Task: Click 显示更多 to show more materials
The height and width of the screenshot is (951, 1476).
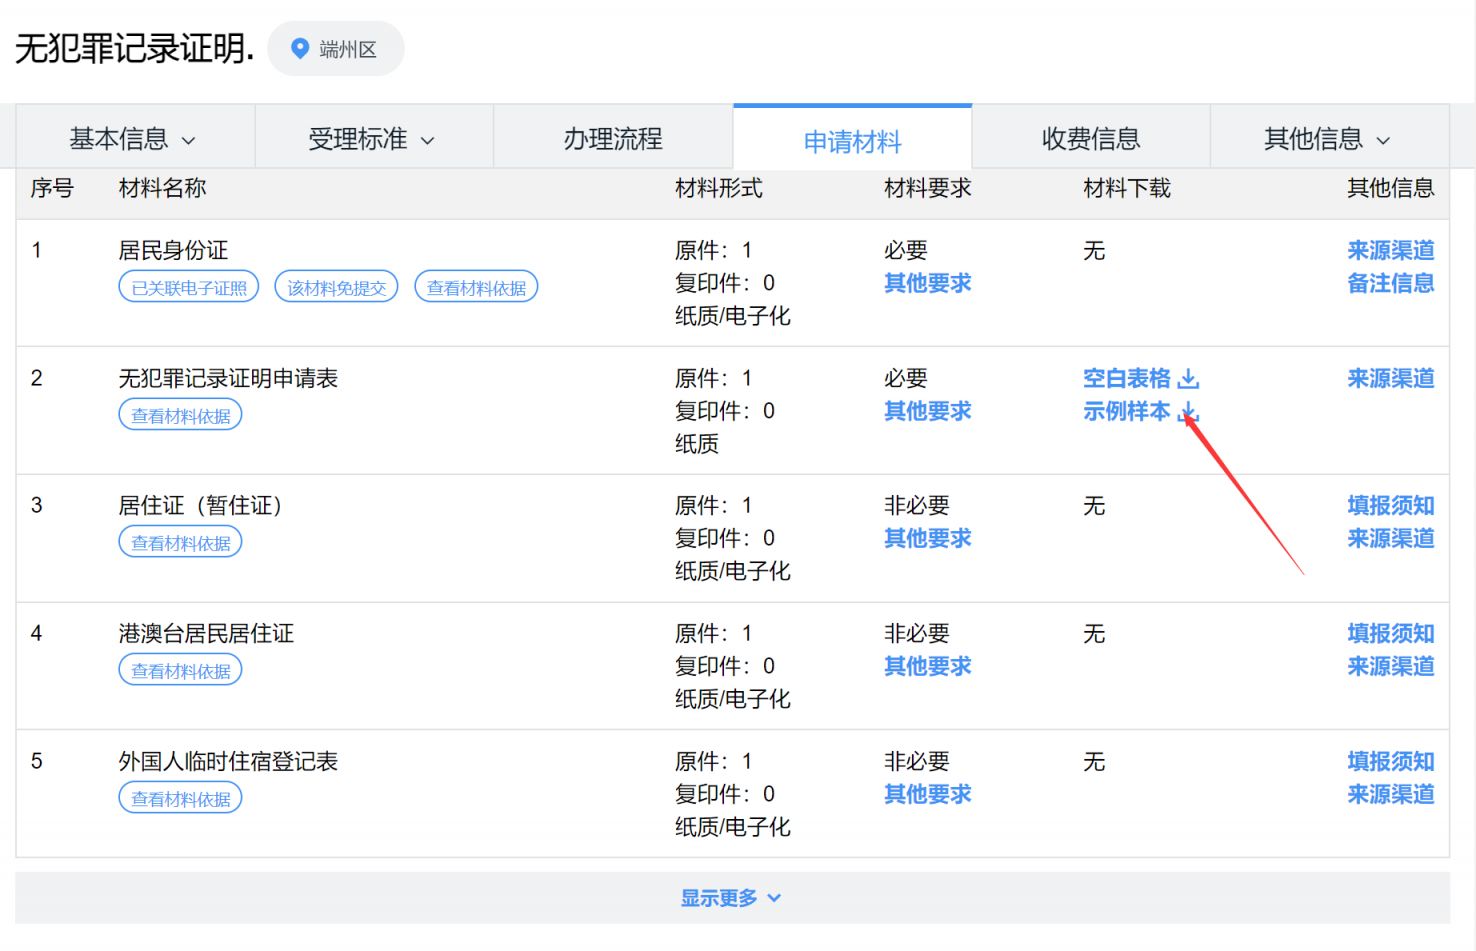Action: click(731, 898)
